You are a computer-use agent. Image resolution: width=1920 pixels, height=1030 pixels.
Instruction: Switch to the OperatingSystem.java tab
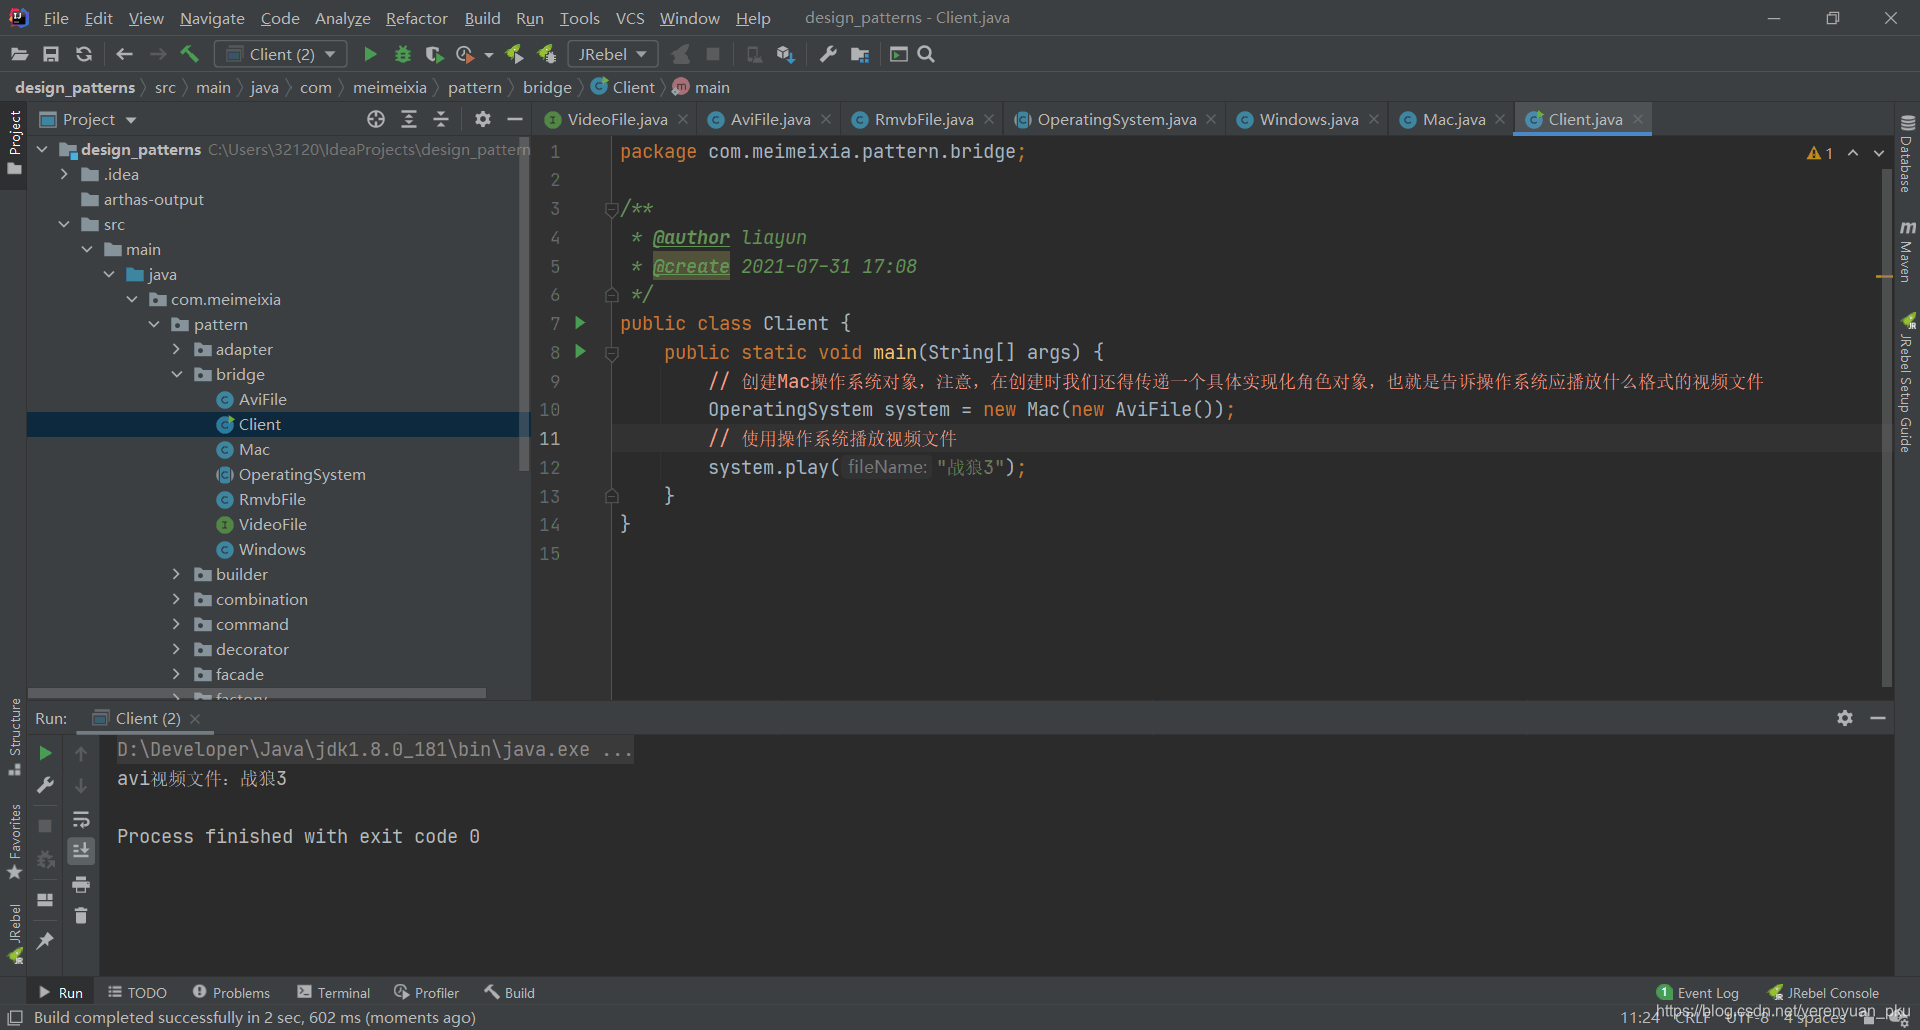click(x=1116, y=119)
